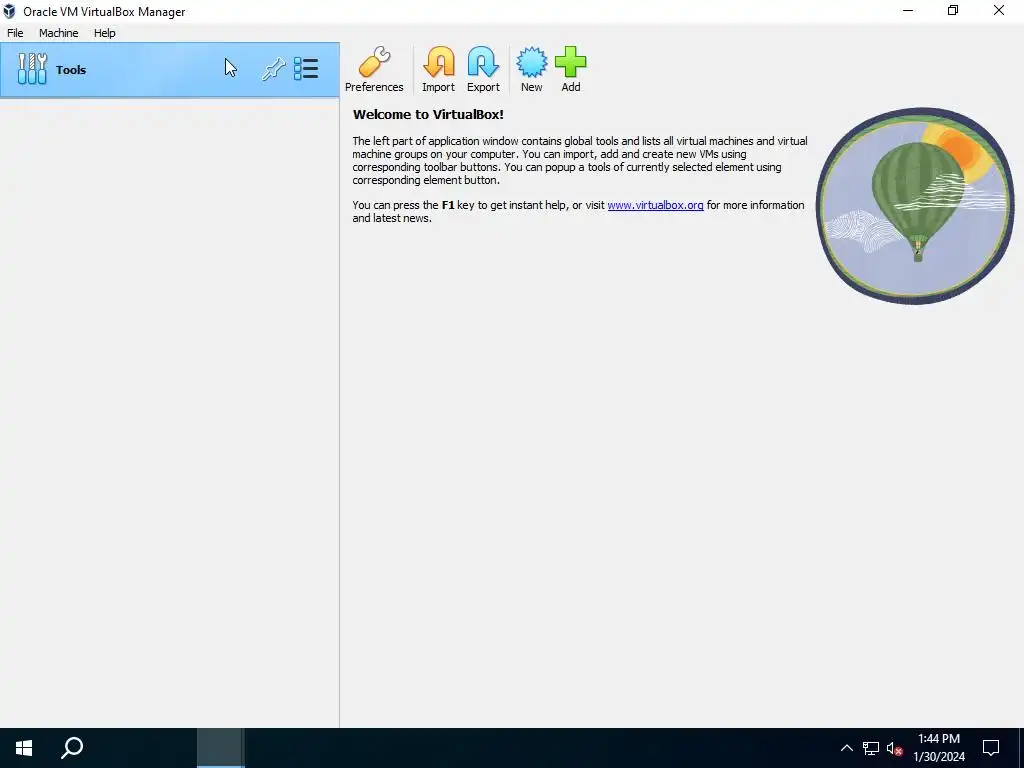Close the VirtualBox Manager window
The height and width of the screenshot is (768, 1024).
click(999, 11)
